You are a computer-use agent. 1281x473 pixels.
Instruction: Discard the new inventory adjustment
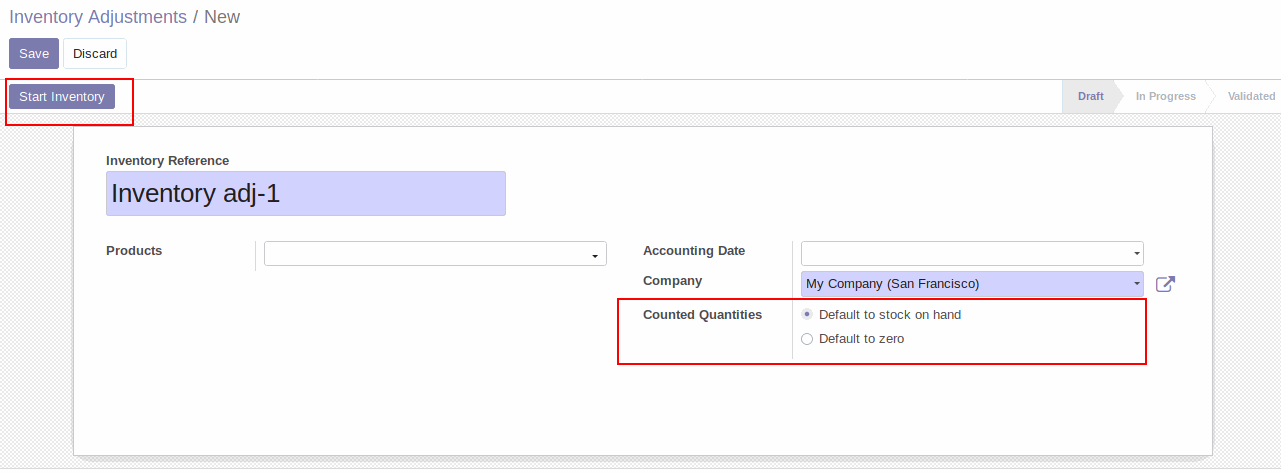[x=95, y=53]
